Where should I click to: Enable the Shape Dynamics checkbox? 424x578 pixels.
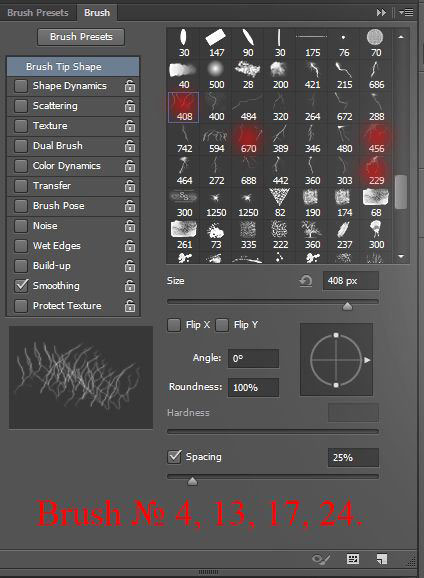pyautogui.click(x=21, y=86)
